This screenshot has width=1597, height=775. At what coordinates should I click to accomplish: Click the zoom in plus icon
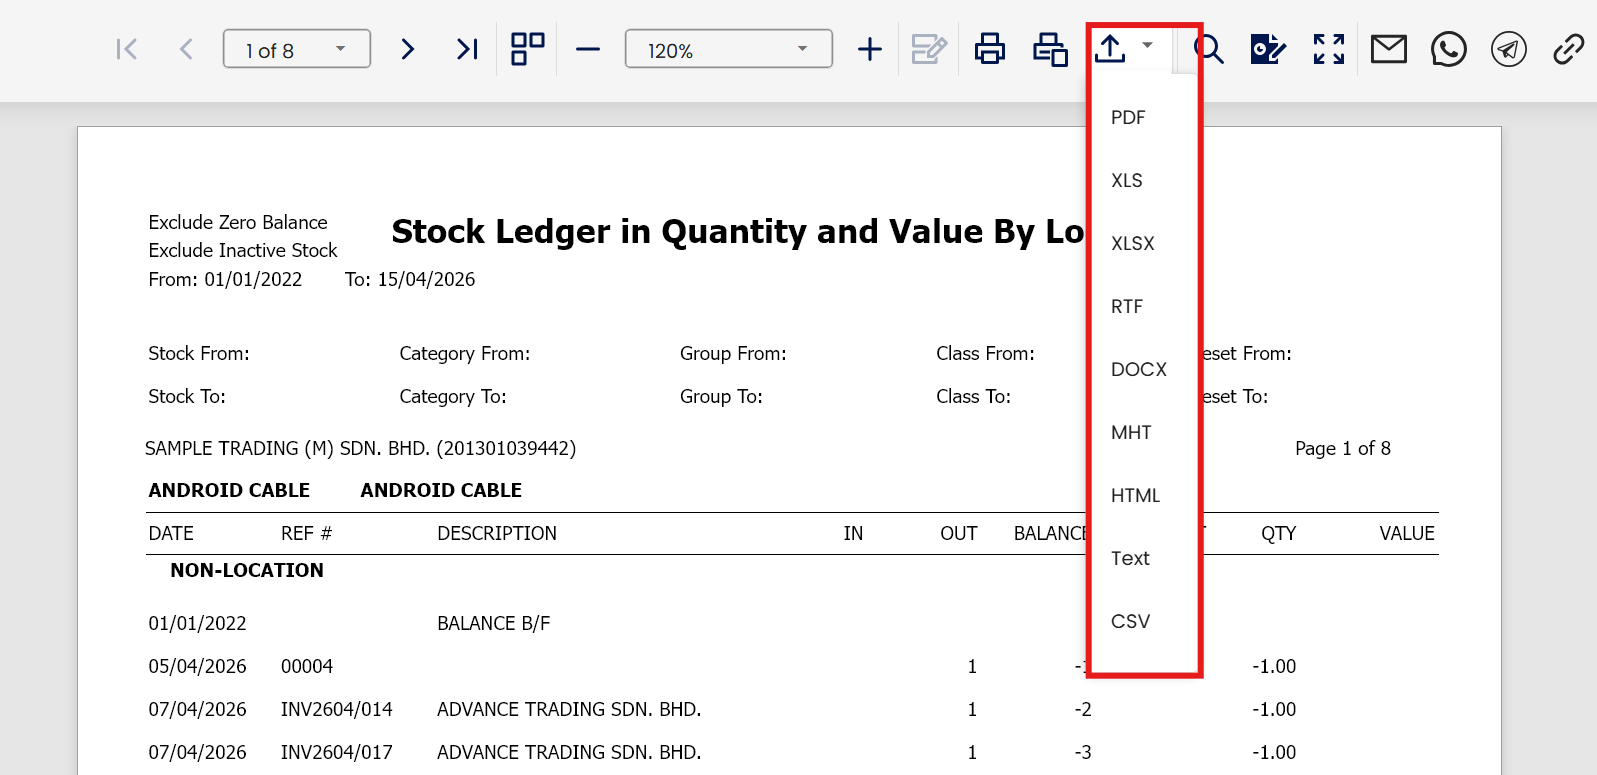click(870, 49)
